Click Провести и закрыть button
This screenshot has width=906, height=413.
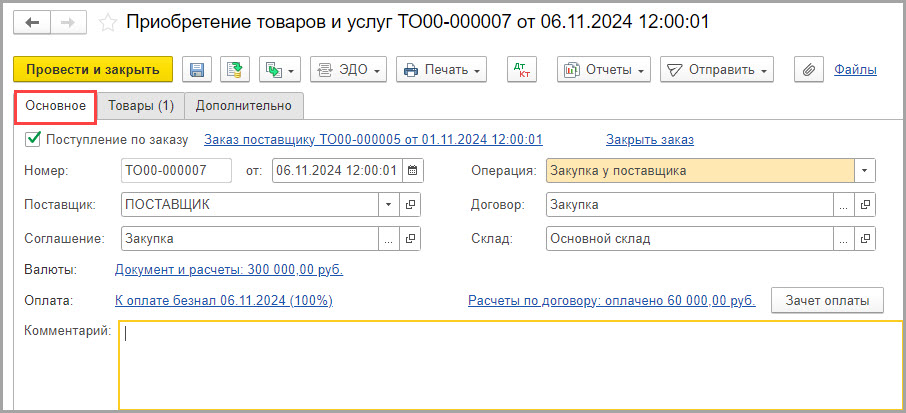pos(93,70)
